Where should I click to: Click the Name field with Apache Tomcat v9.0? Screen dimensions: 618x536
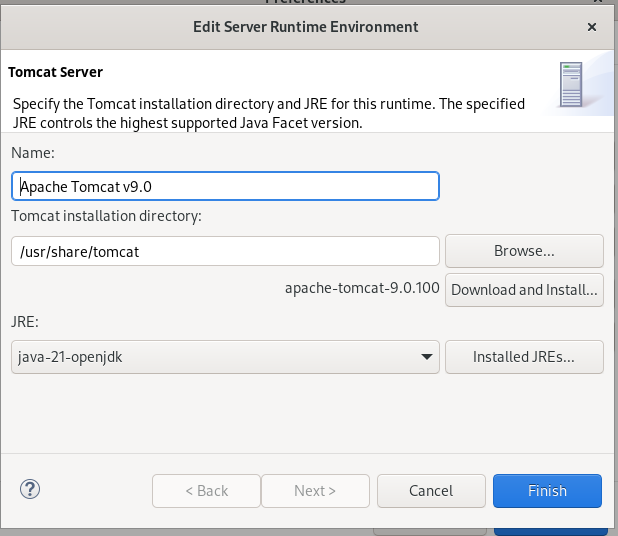pyautogui.click(x=225, y=186)
